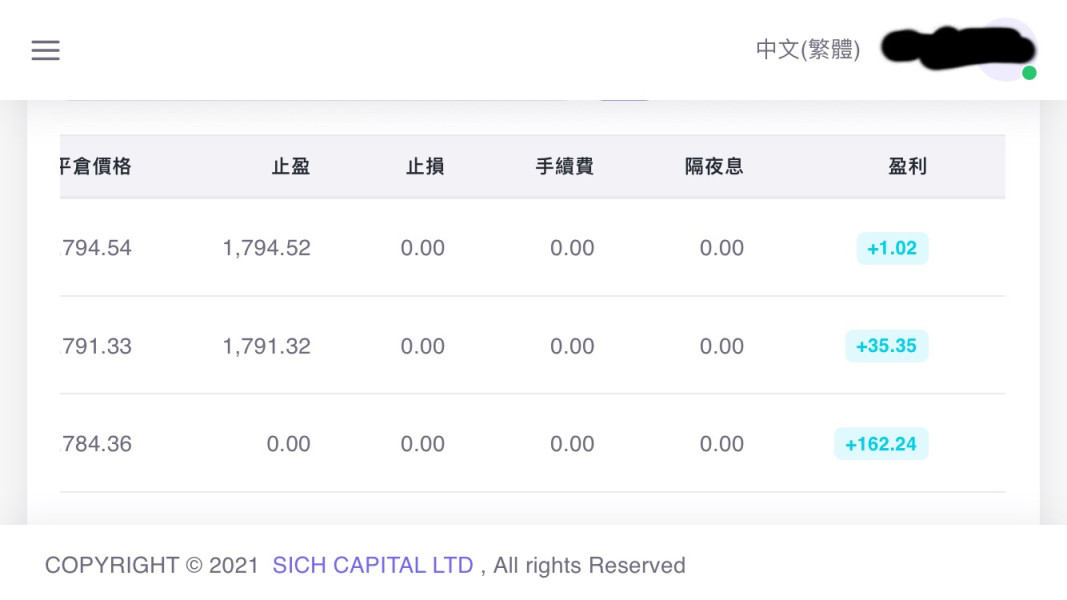Click the 盈利 column header
This screenshot has height=600, width=1067.
click(x=907, y=167)
